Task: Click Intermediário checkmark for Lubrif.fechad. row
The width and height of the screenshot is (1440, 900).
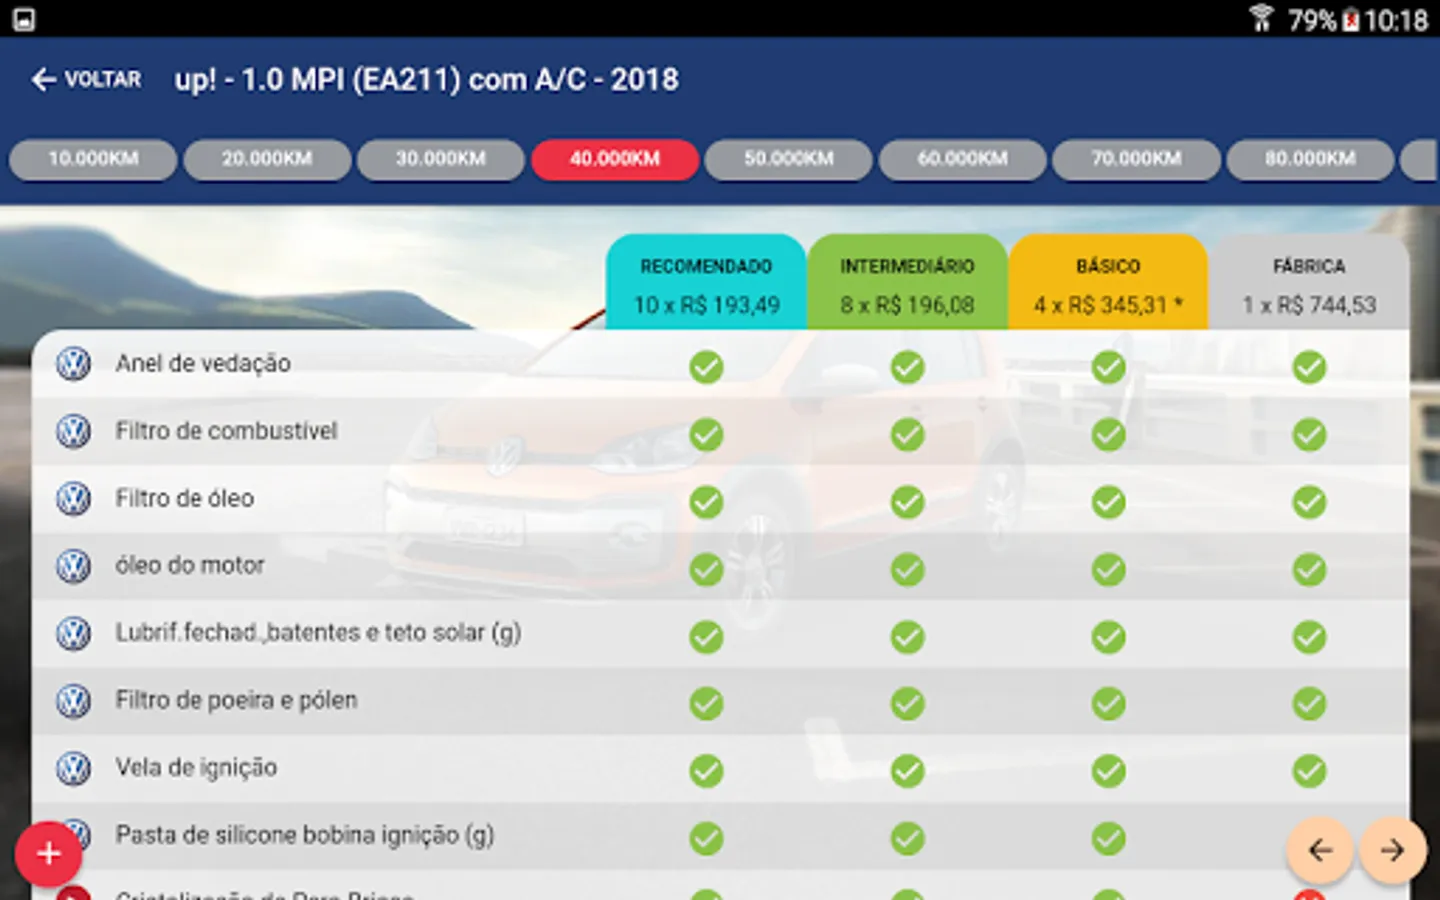Action: tap(907, 636)
